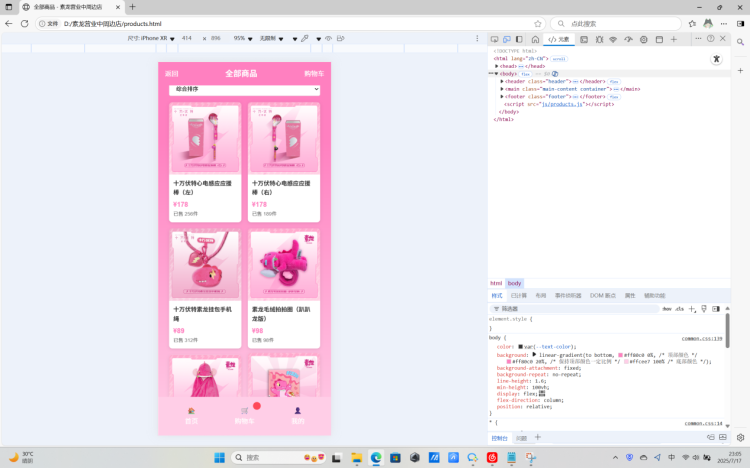Open DevTools customize three-dots menu
The width and height of the screenshot is (750, 468).
point(698,38)
